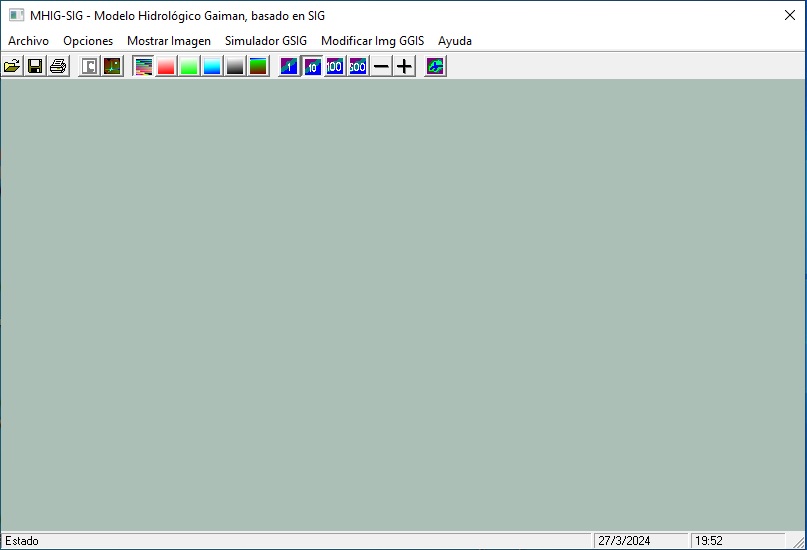Select the green gradient palette
The width and height of the screenshot is (807, 550).
[x=189, y=66]
